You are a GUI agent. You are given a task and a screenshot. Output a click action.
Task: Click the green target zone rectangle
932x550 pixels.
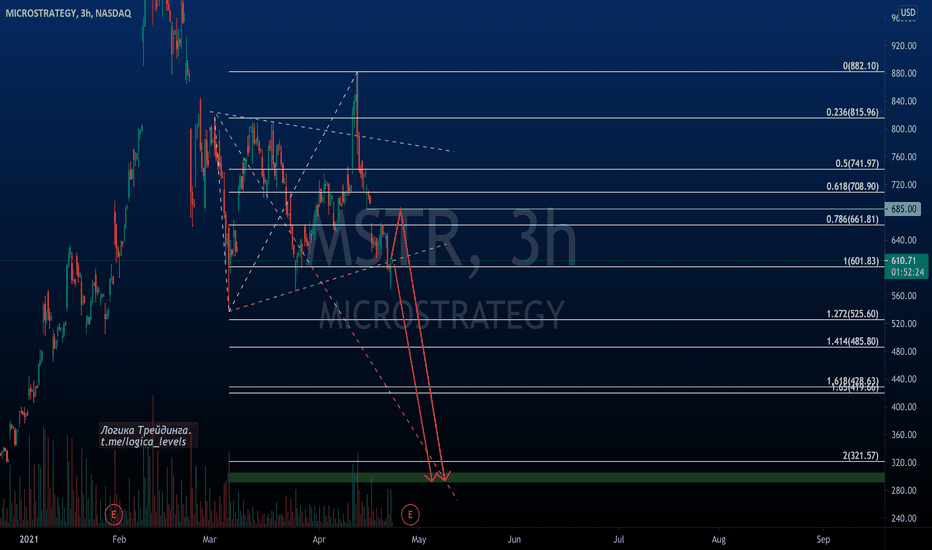tap(556, 477)
